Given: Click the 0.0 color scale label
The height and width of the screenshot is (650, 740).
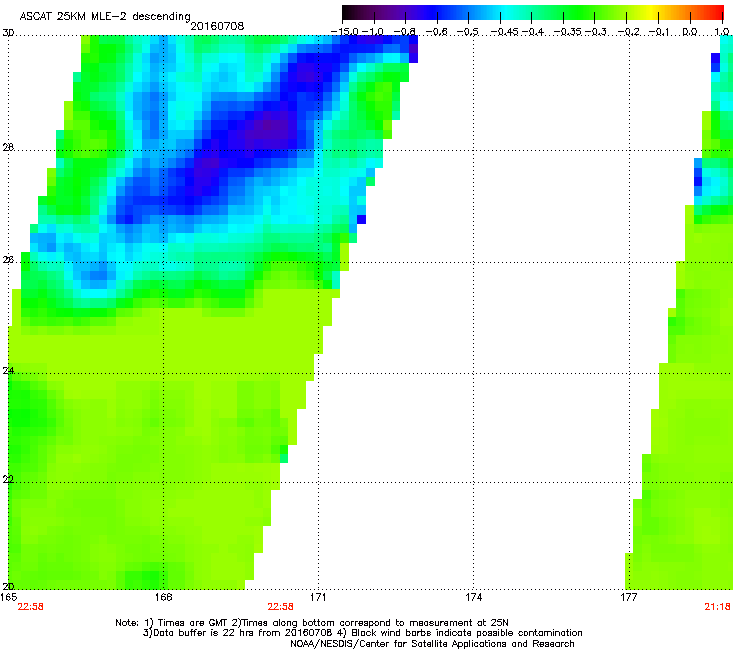Looking at the screenshot, I should point(690,32).
